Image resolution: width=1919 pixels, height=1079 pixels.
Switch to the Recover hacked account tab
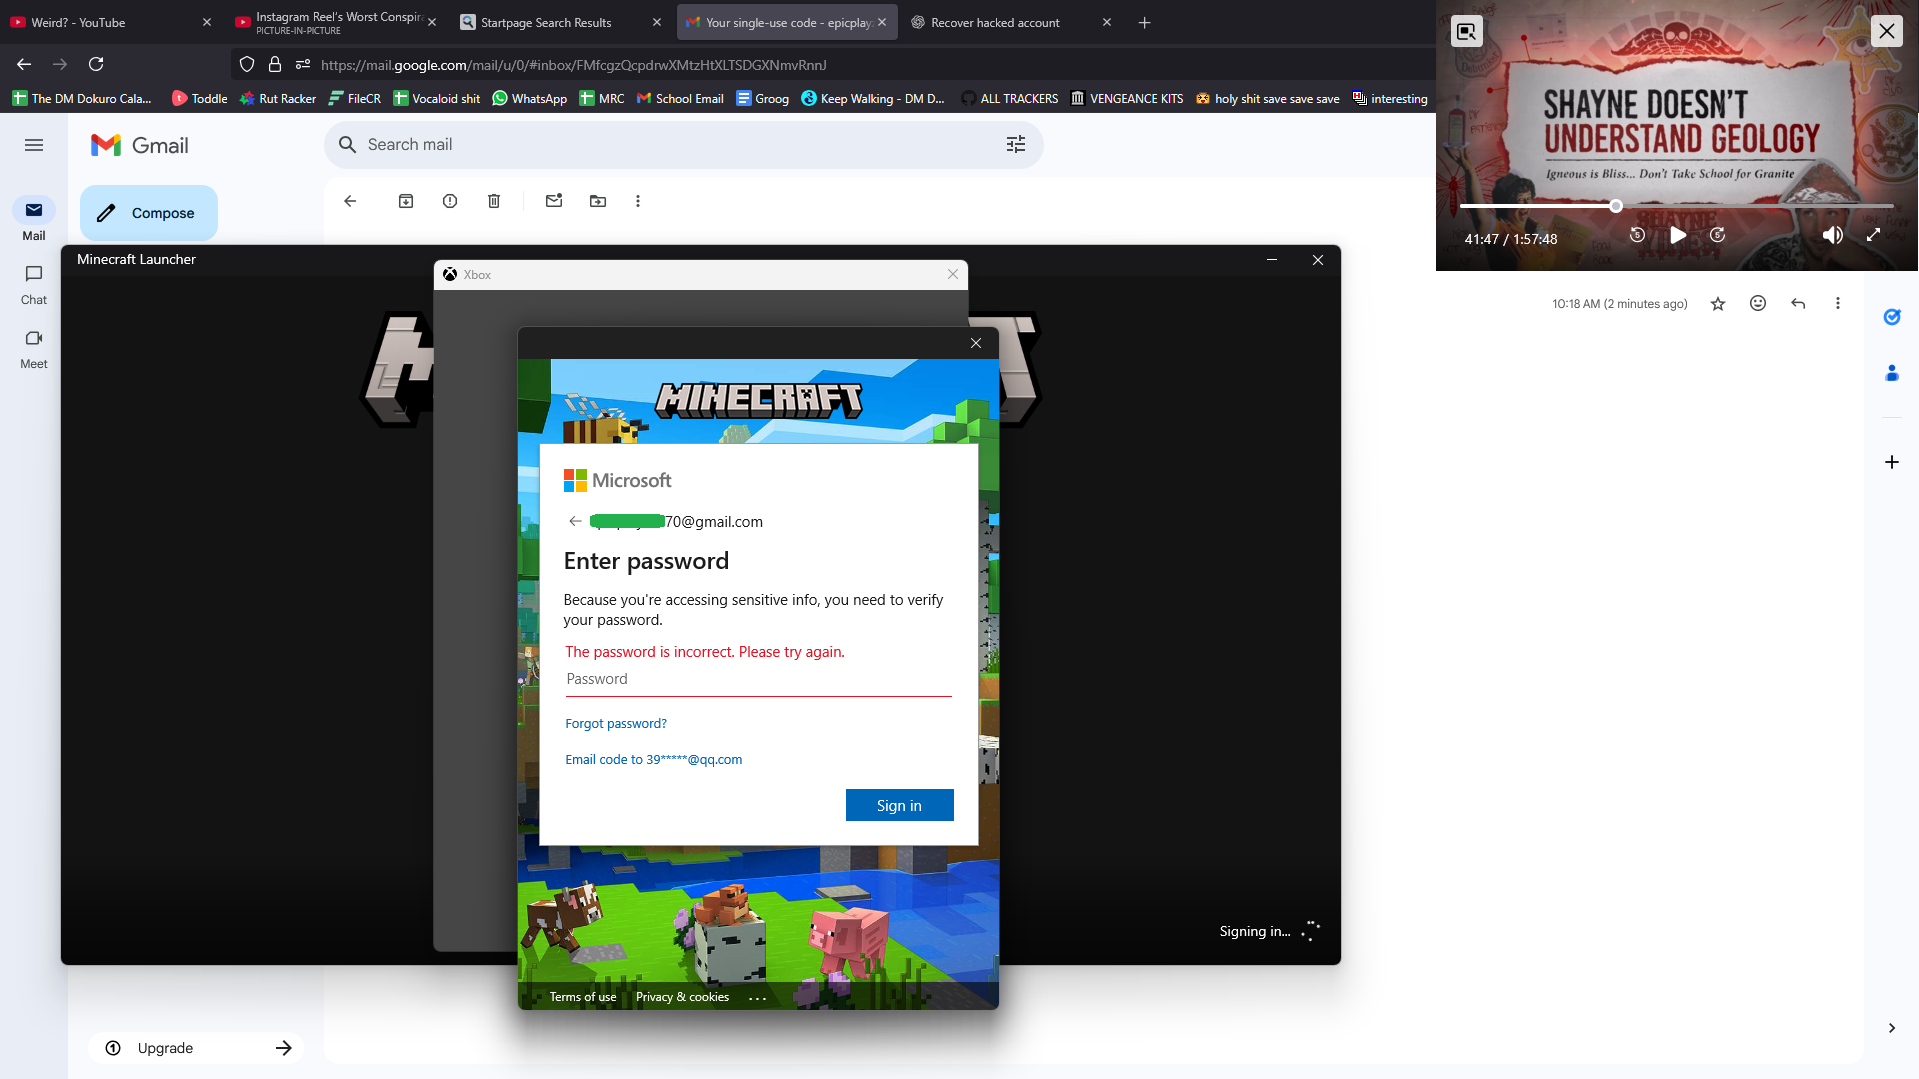[1012, 22]
